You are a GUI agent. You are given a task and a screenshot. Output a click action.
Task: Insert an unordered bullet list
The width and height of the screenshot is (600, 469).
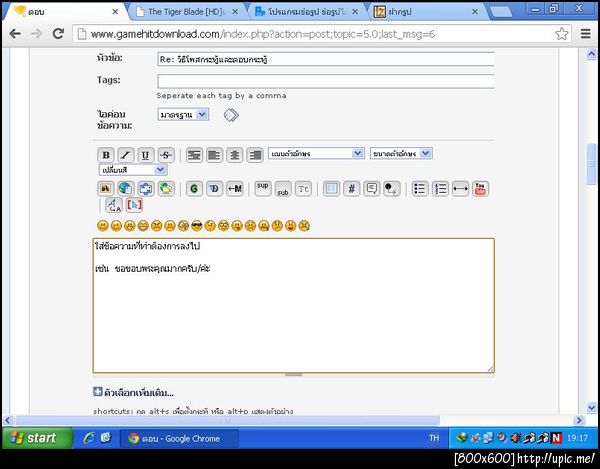(420, 189)
